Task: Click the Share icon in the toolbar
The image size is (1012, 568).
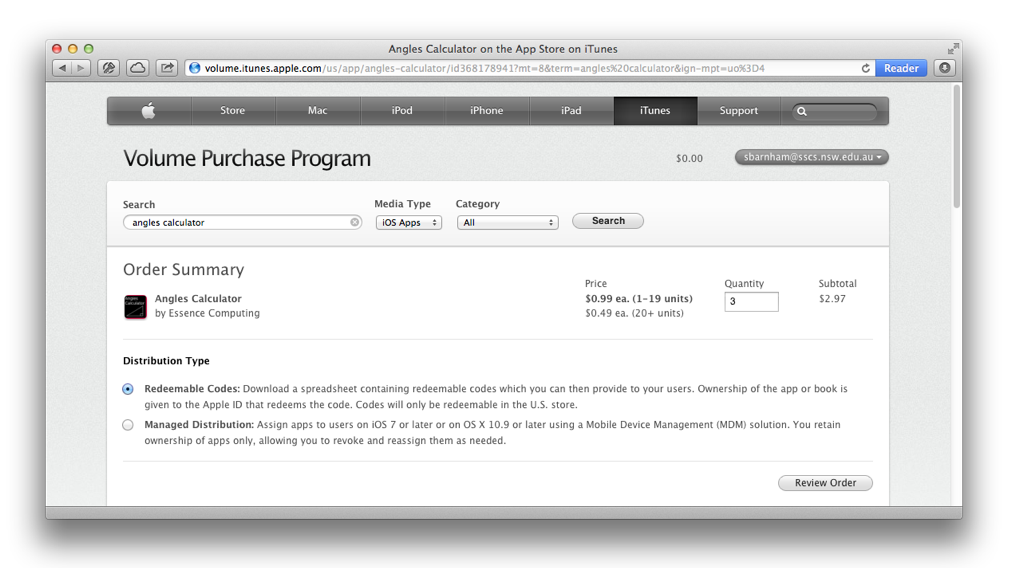Action: pos(167,68)
